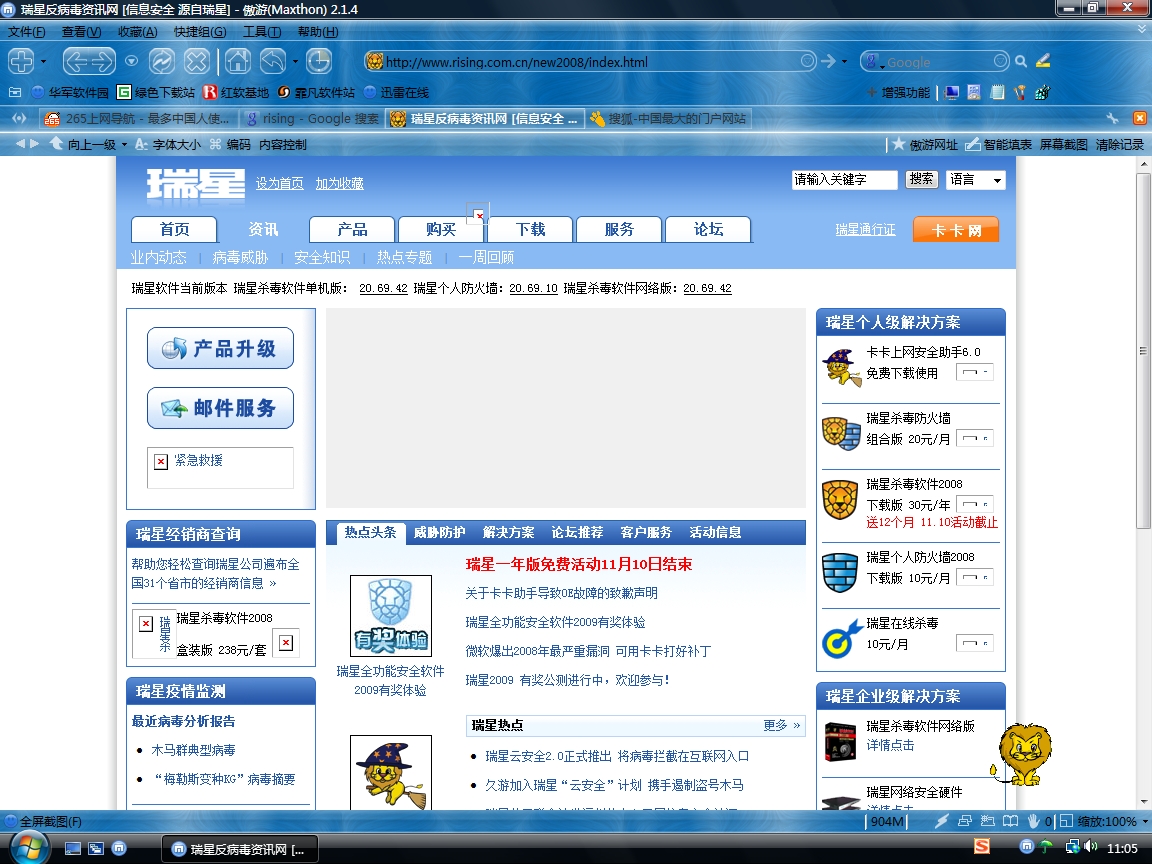Click the Sogou input method tray icon
This screenshot has height=864, width=1152.
(x=982, y=847)
